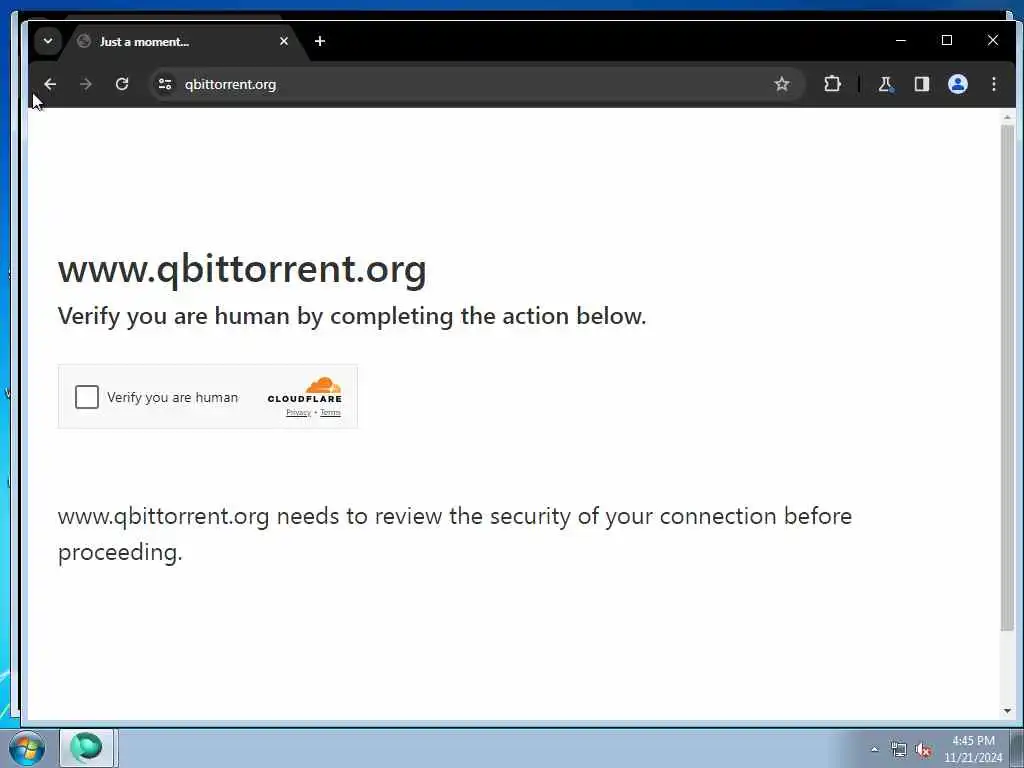Close the Just a moment... tab
This screenshot has width=1024, height=768.
(284, 41)
